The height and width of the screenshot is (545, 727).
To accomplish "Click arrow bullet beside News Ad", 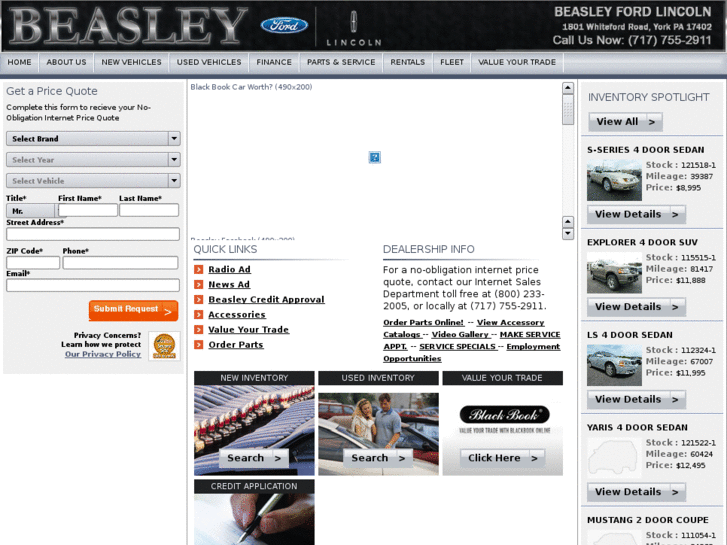I will click(x=198, y=284).
